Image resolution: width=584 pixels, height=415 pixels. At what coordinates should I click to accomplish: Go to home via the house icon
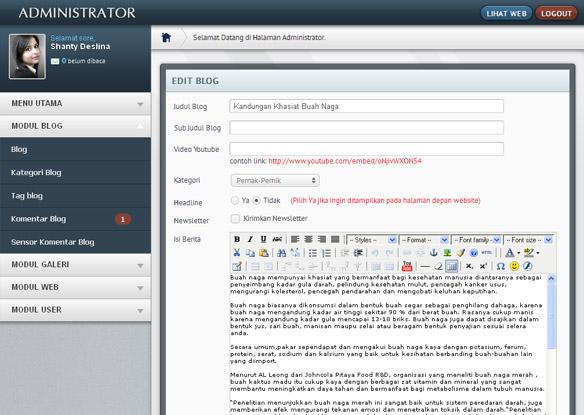pyautogui.click(x=166, y=37)
